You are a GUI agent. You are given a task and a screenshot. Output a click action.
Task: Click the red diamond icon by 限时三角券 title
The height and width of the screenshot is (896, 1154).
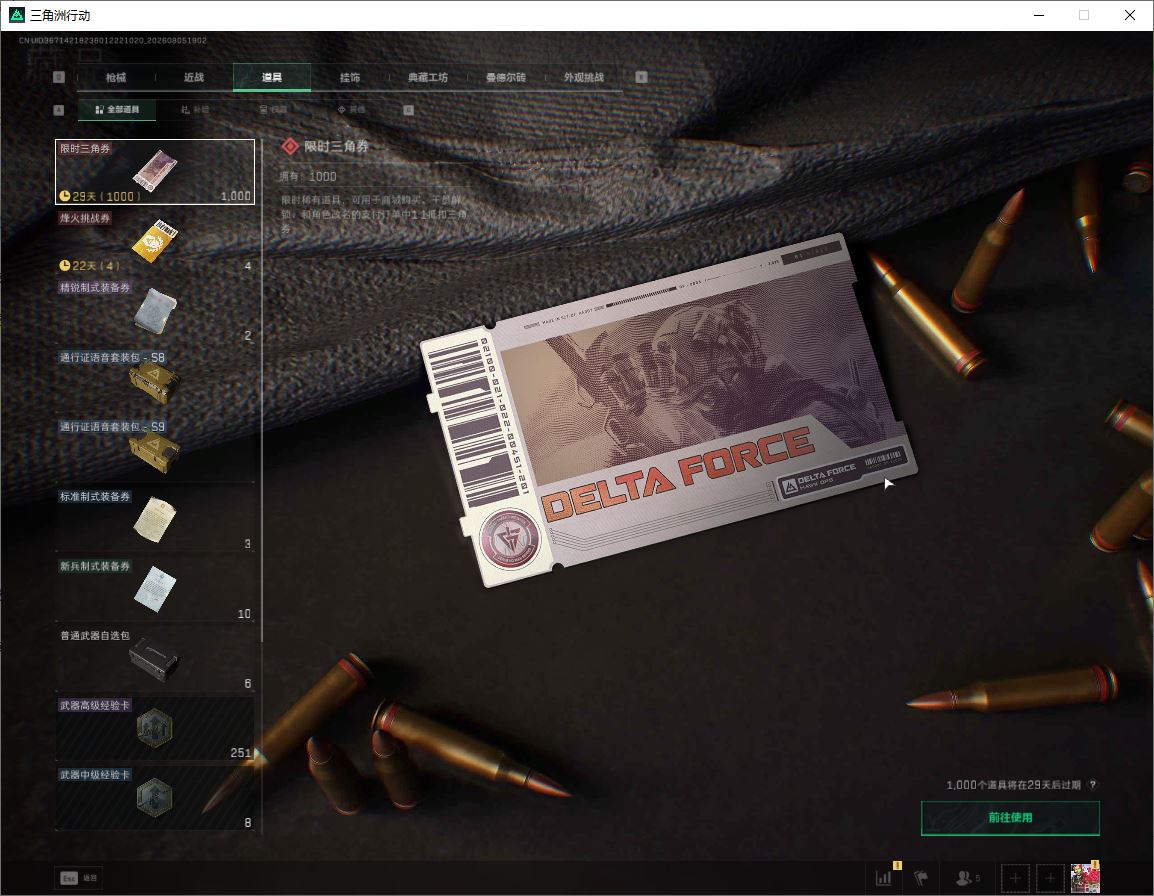290,147
